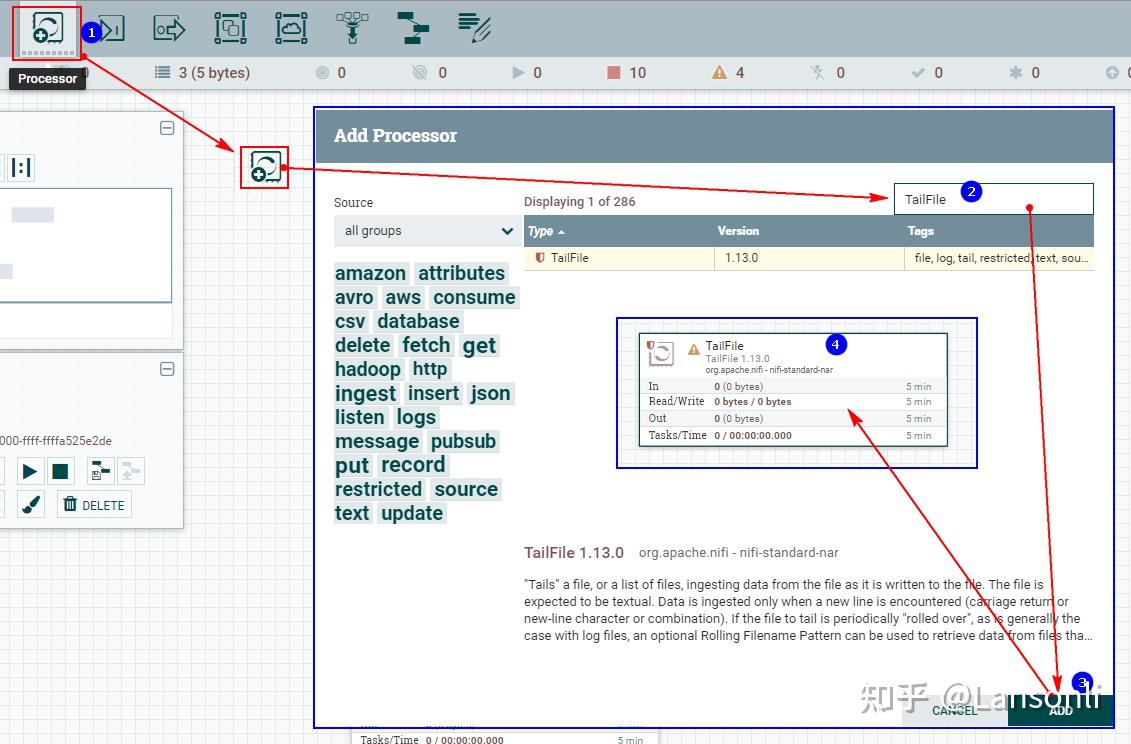The image size is (1131, 744).
Task: Click the locally modified asterisk status icon
Action: pos(1016,72)
